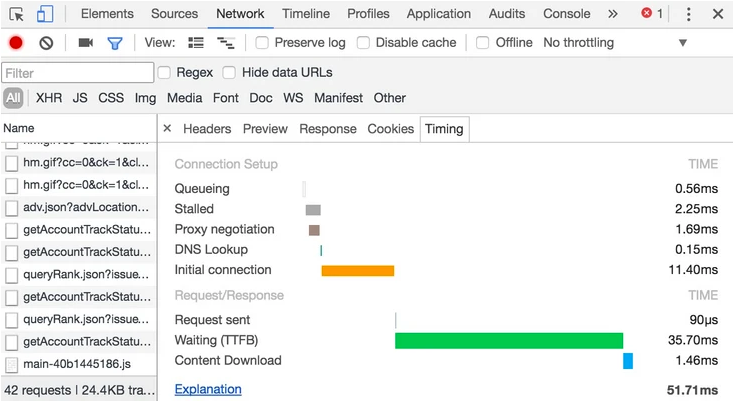Open the Headers tab of request

[207, 129]
